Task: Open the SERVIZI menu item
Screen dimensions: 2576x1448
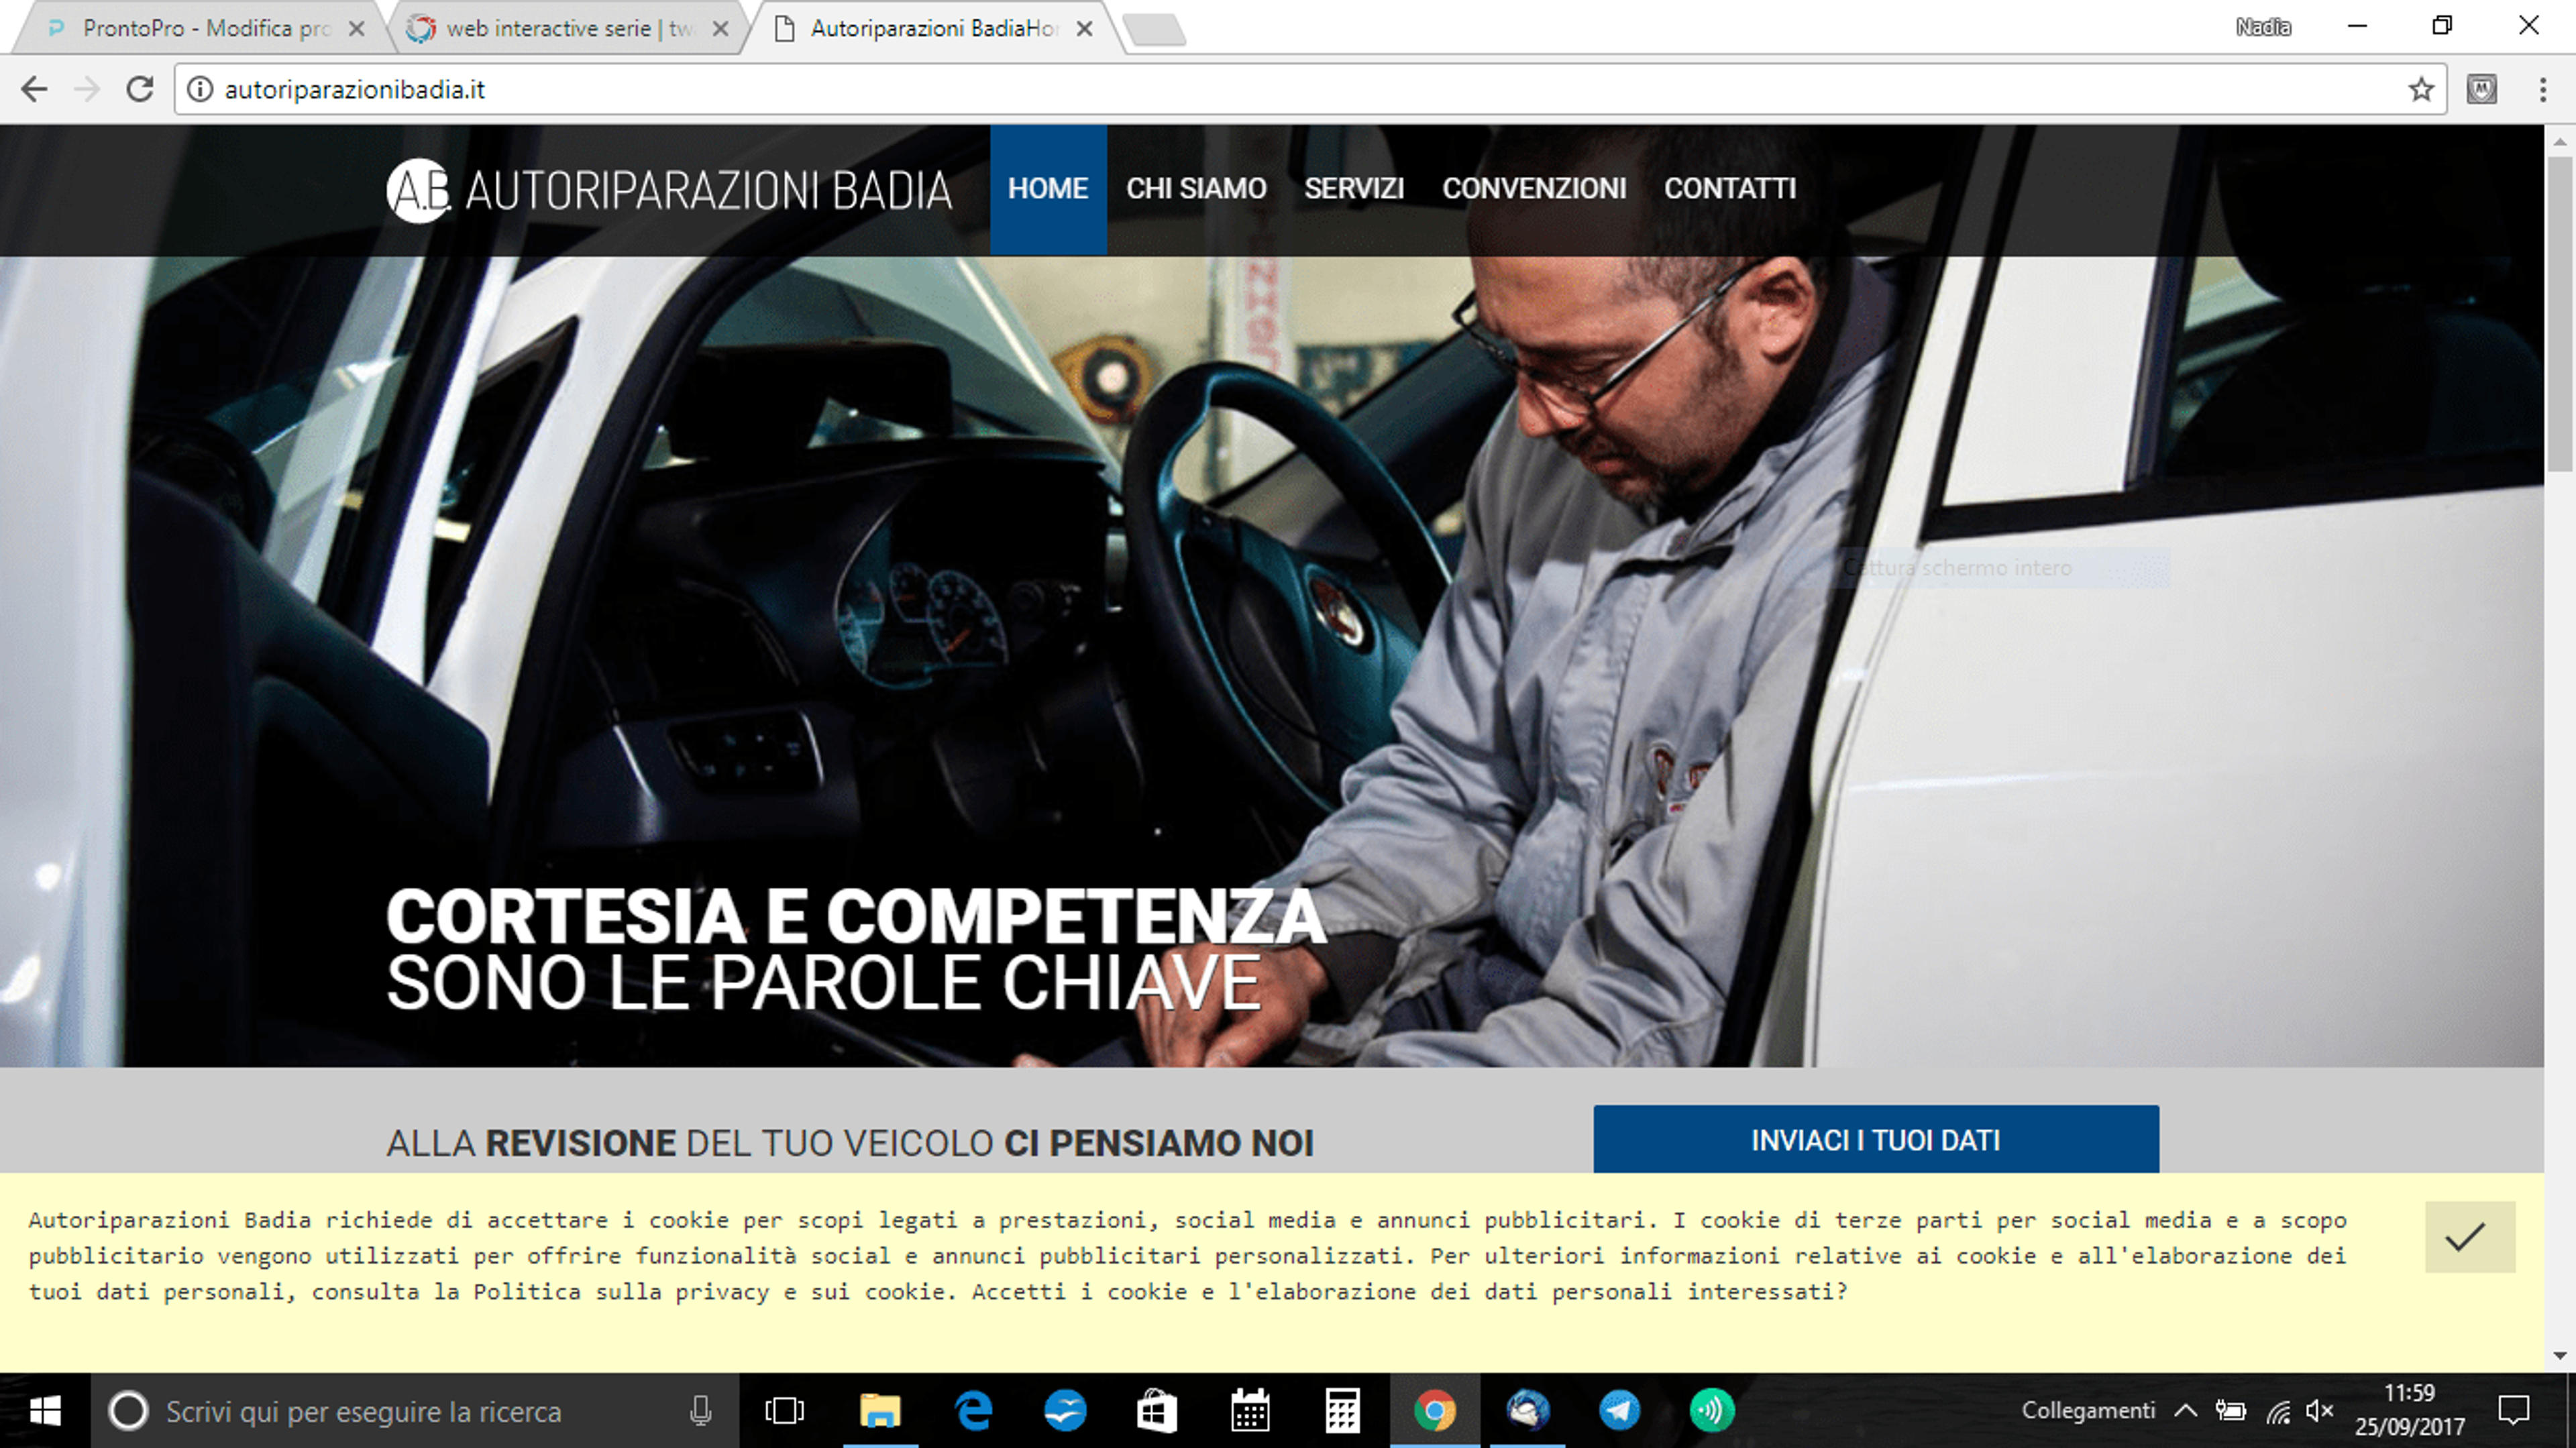Action: (1354, 188)
